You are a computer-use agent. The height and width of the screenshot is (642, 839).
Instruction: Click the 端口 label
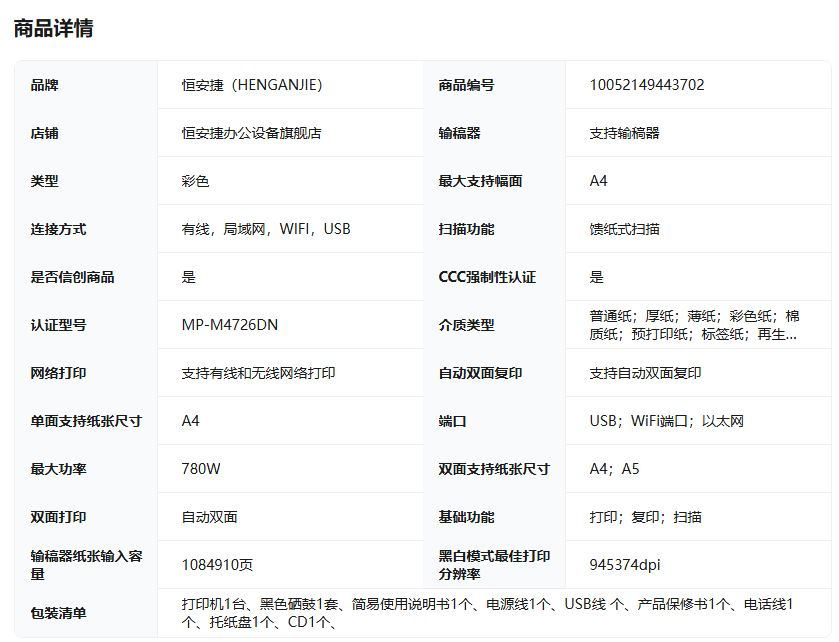point(452,421)
